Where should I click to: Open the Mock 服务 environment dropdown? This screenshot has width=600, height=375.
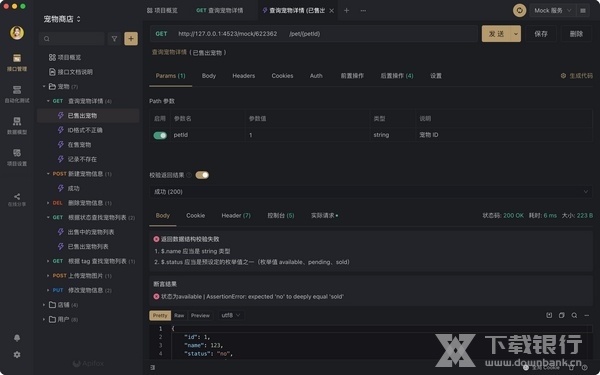tap(553, 10)
